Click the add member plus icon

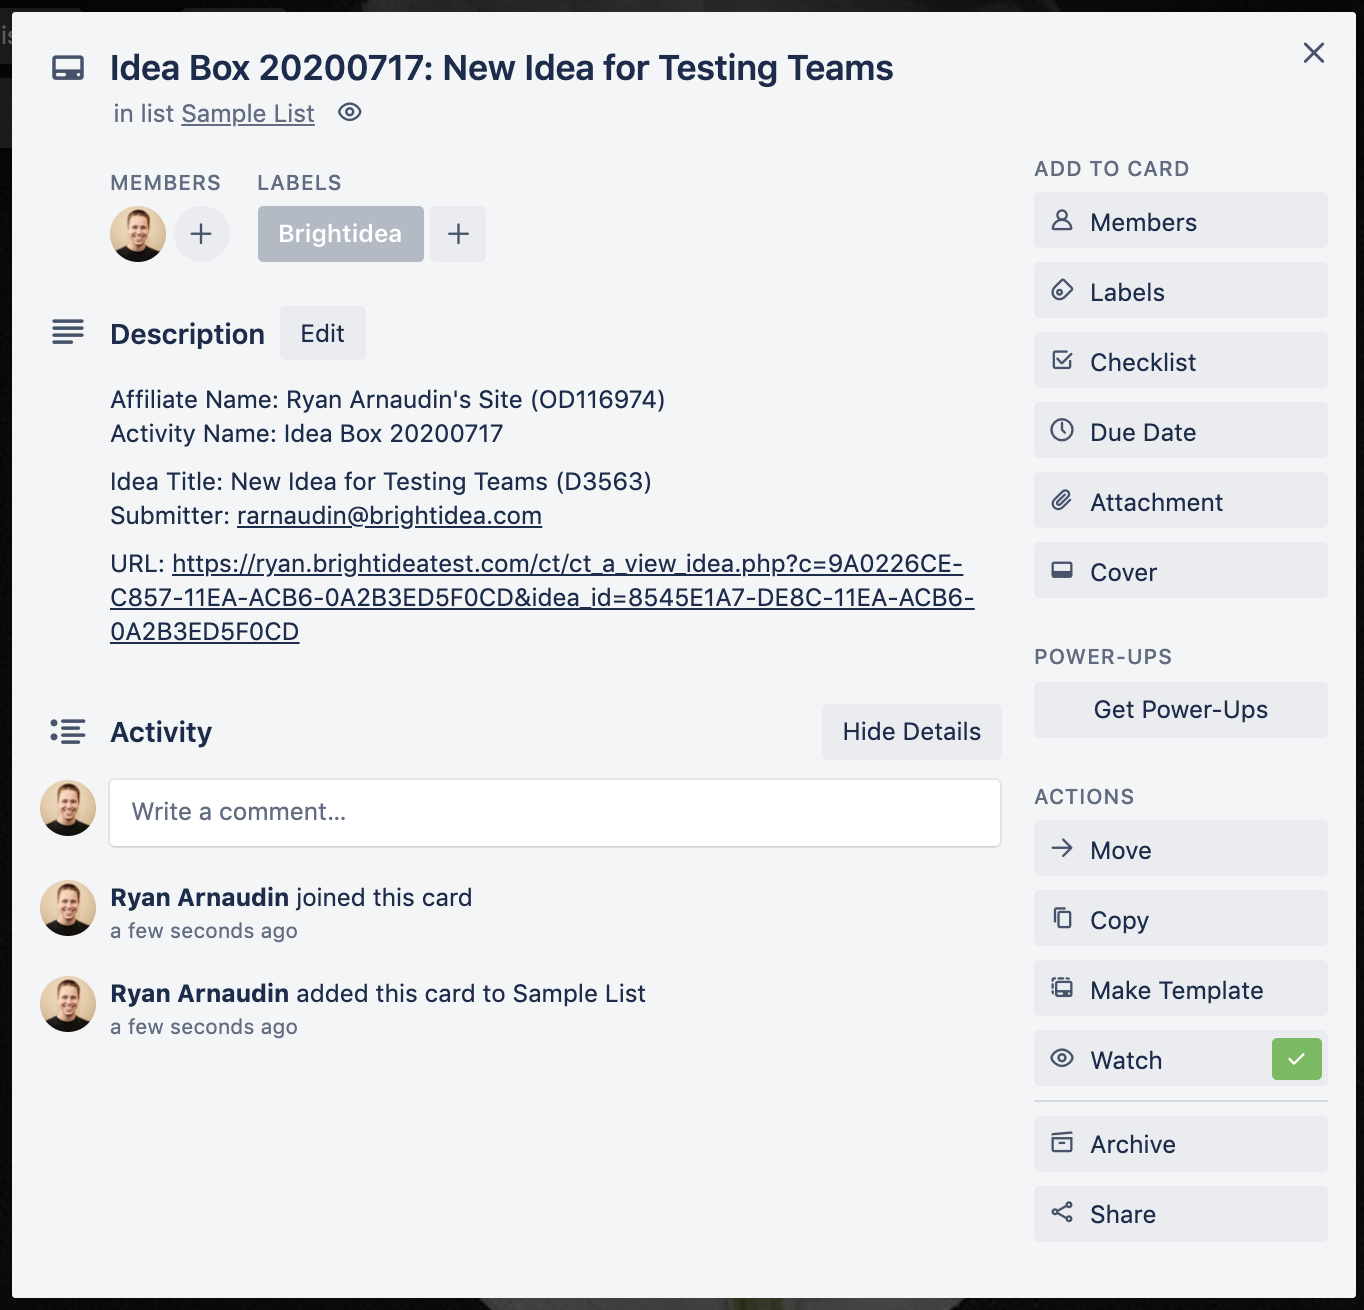[x=202, y=234]
